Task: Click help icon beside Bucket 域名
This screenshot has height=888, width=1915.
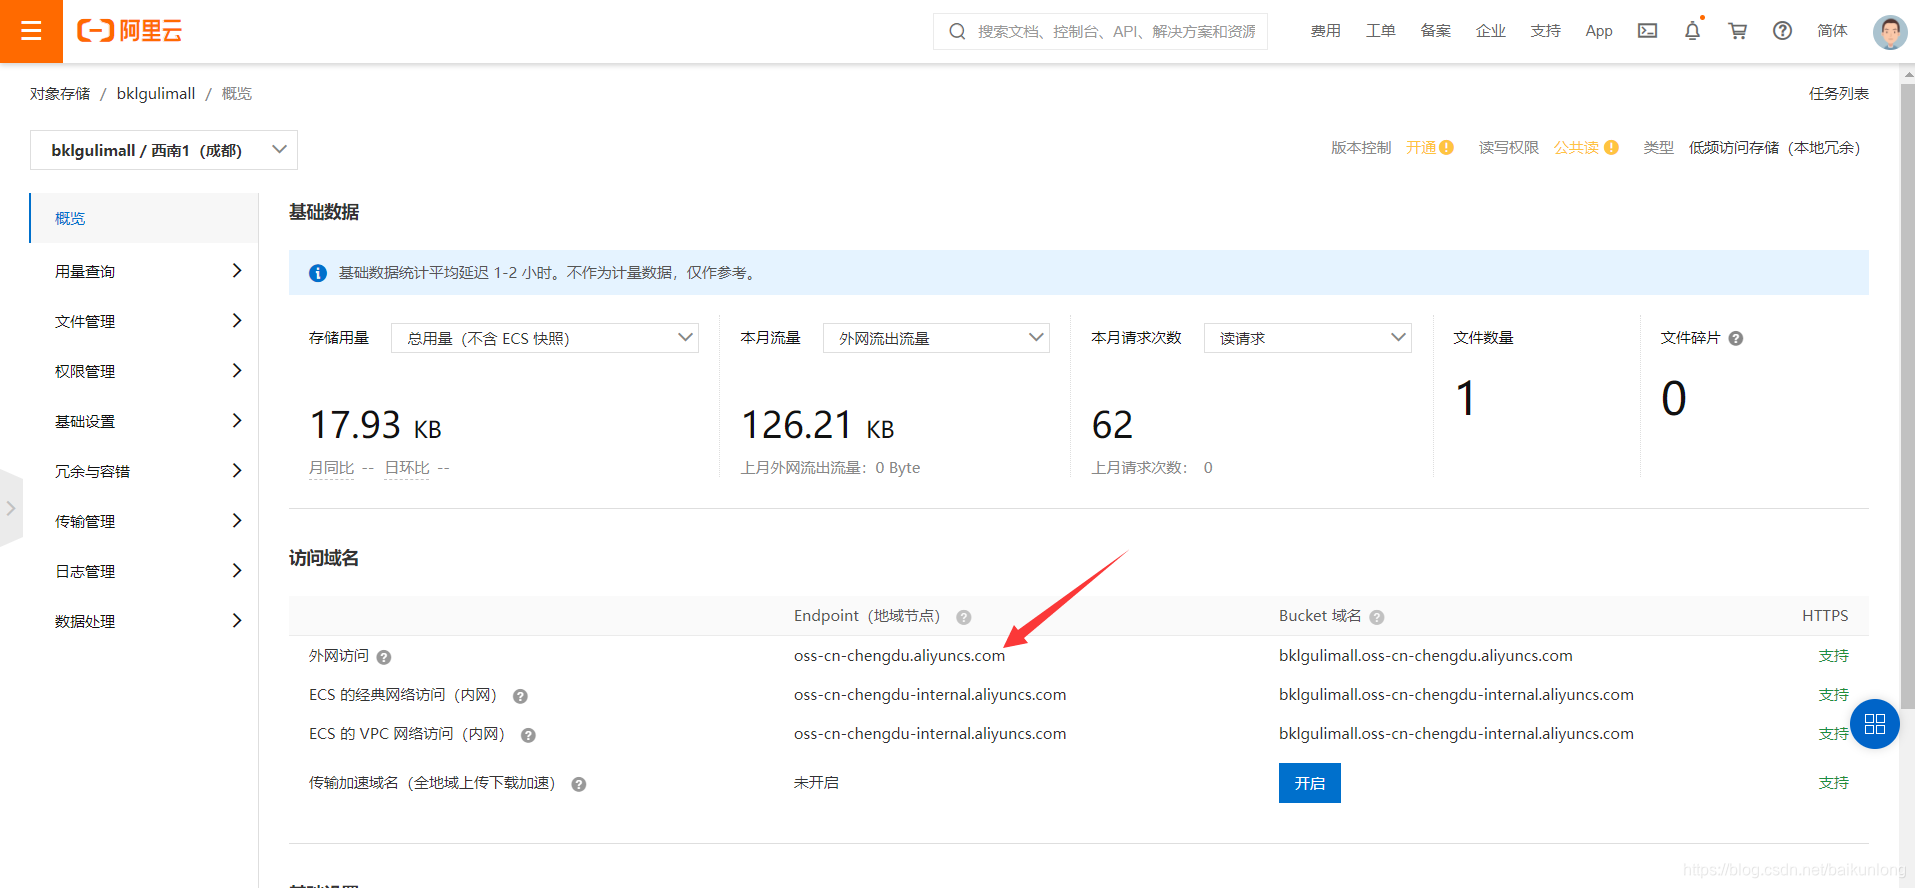Action: 1376,617
